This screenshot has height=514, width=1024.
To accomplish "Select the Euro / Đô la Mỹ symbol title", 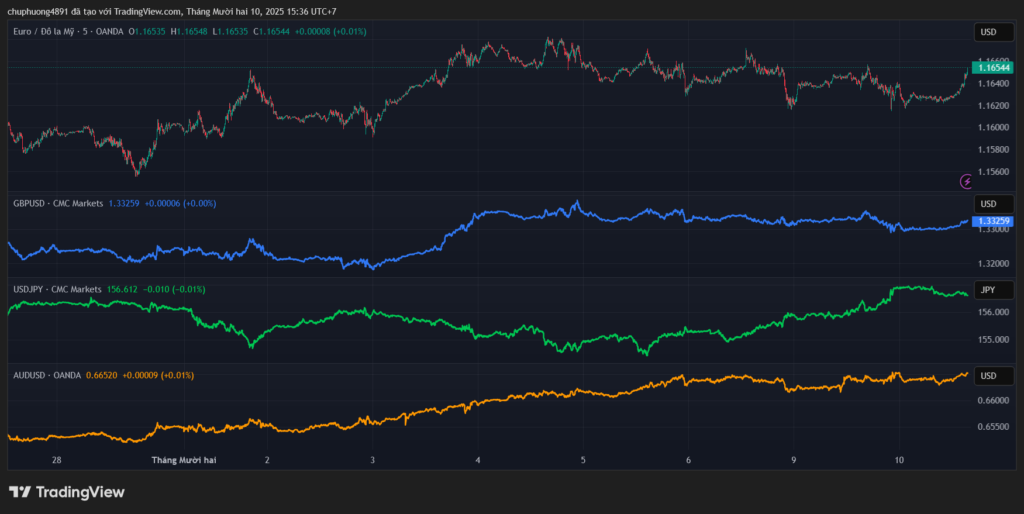I will [x=56, y=32].
